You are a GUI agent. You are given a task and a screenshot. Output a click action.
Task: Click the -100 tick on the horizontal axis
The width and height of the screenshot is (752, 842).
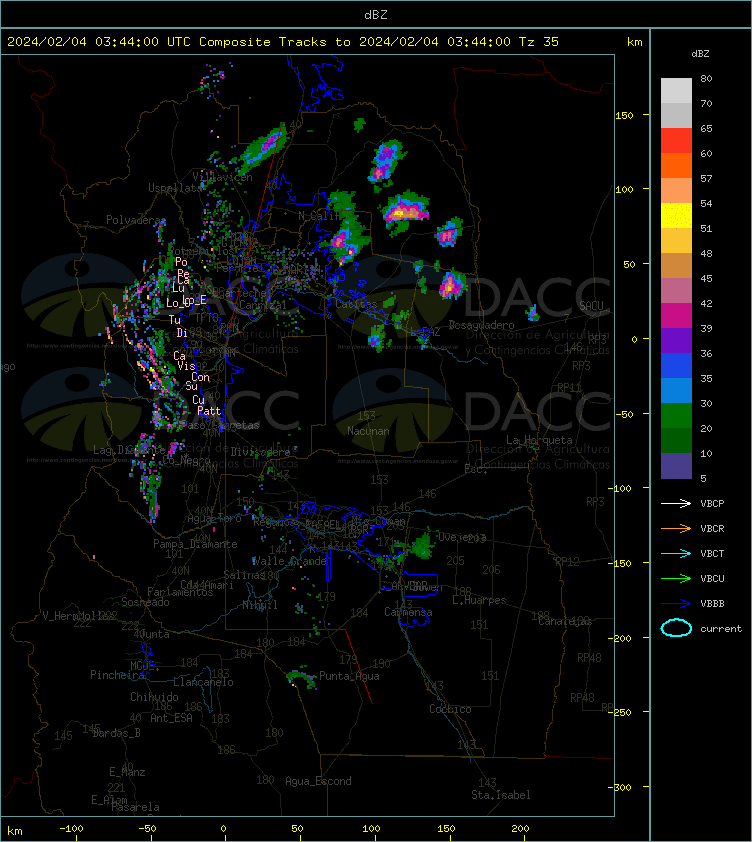click(x=71, y=829)
